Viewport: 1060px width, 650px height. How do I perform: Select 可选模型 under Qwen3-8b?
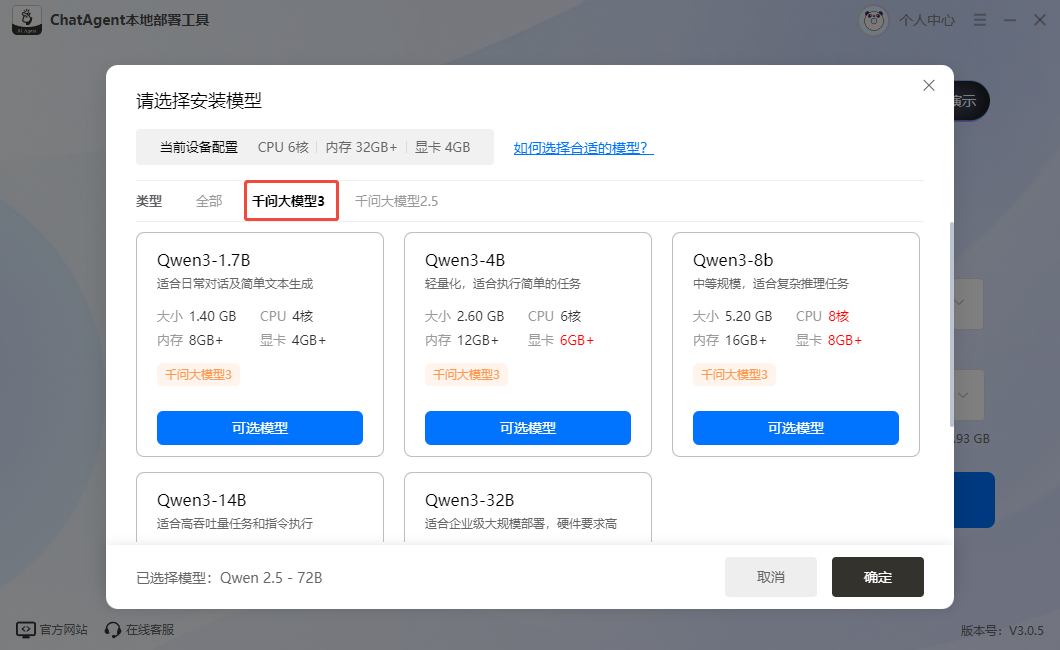coord(795,428)
